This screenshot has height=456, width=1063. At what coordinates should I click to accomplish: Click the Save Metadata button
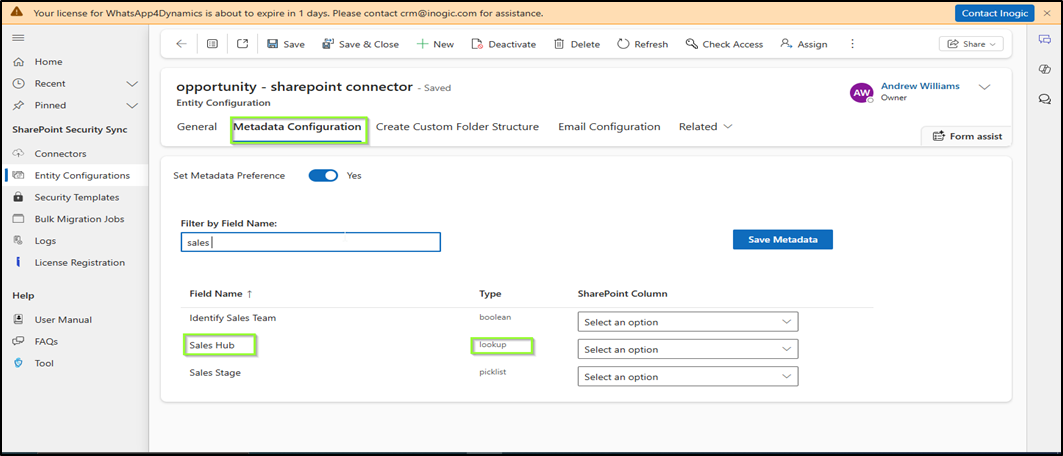point(782,240)
